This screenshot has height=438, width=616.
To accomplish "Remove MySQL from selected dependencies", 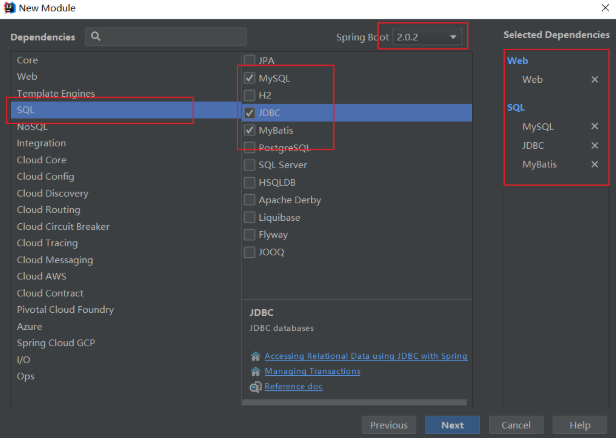I will (x=594, y=126).
